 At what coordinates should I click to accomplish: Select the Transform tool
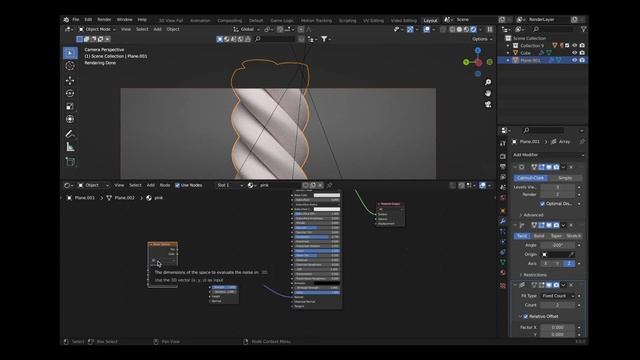click(x=70, y=119)
